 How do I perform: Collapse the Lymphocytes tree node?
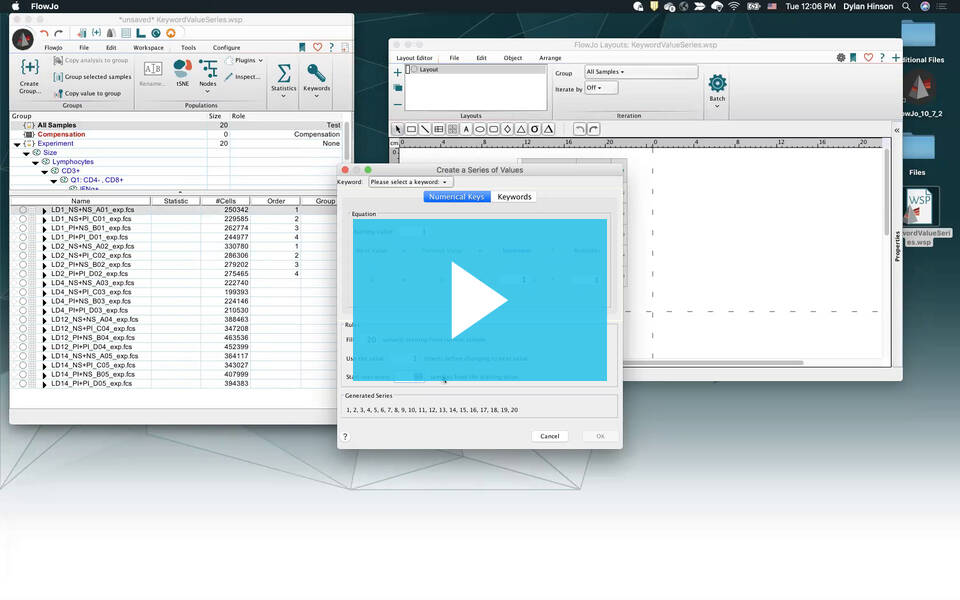point(36,162)
